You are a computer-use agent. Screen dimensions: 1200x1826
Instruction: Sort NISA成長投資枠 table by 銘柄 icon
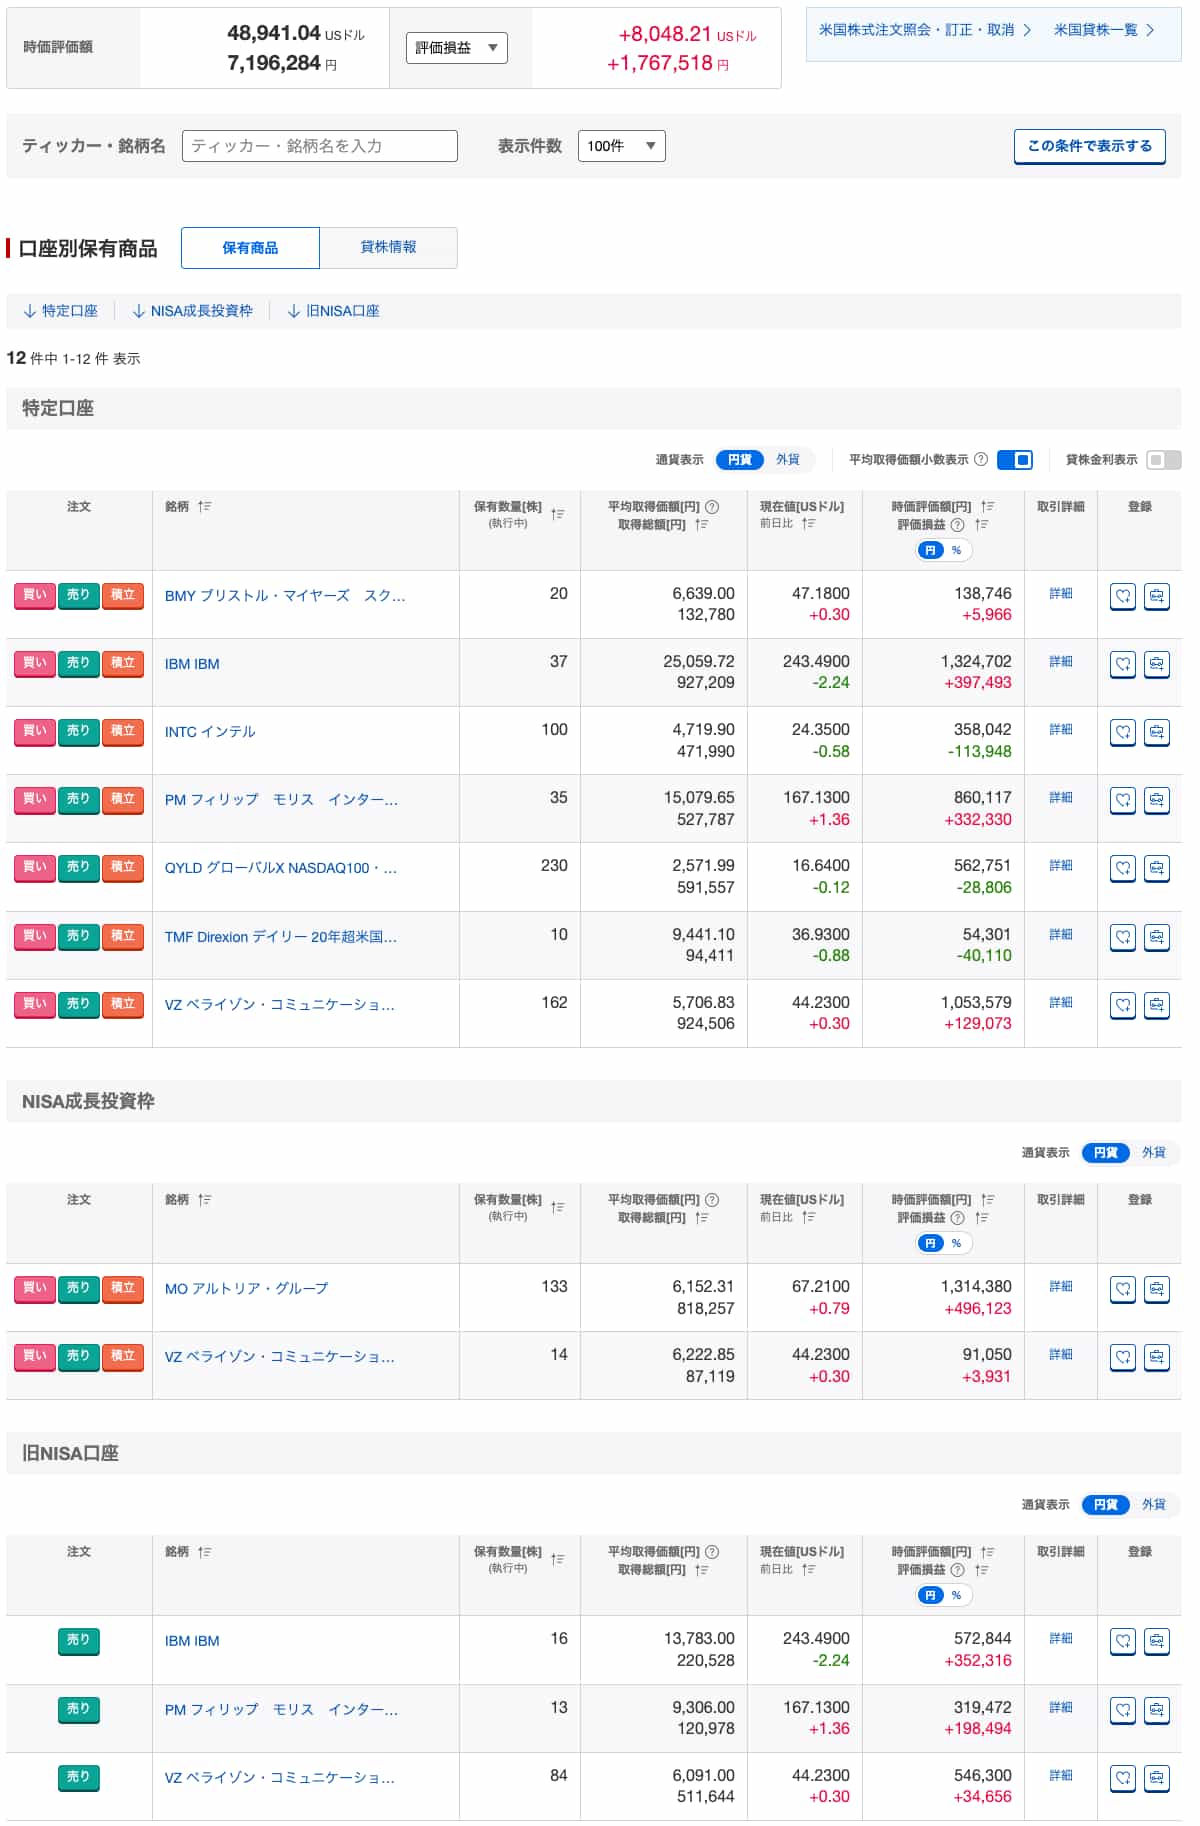pos(204,1200)
